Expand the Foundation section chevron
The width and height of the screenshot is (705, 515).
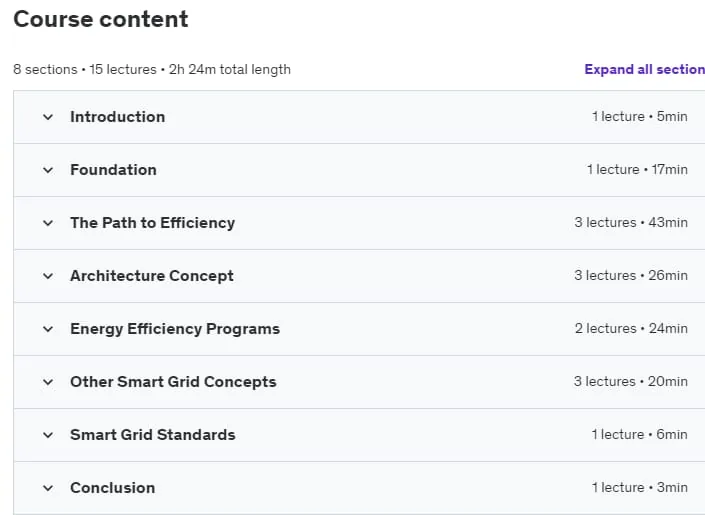[48, 170]
